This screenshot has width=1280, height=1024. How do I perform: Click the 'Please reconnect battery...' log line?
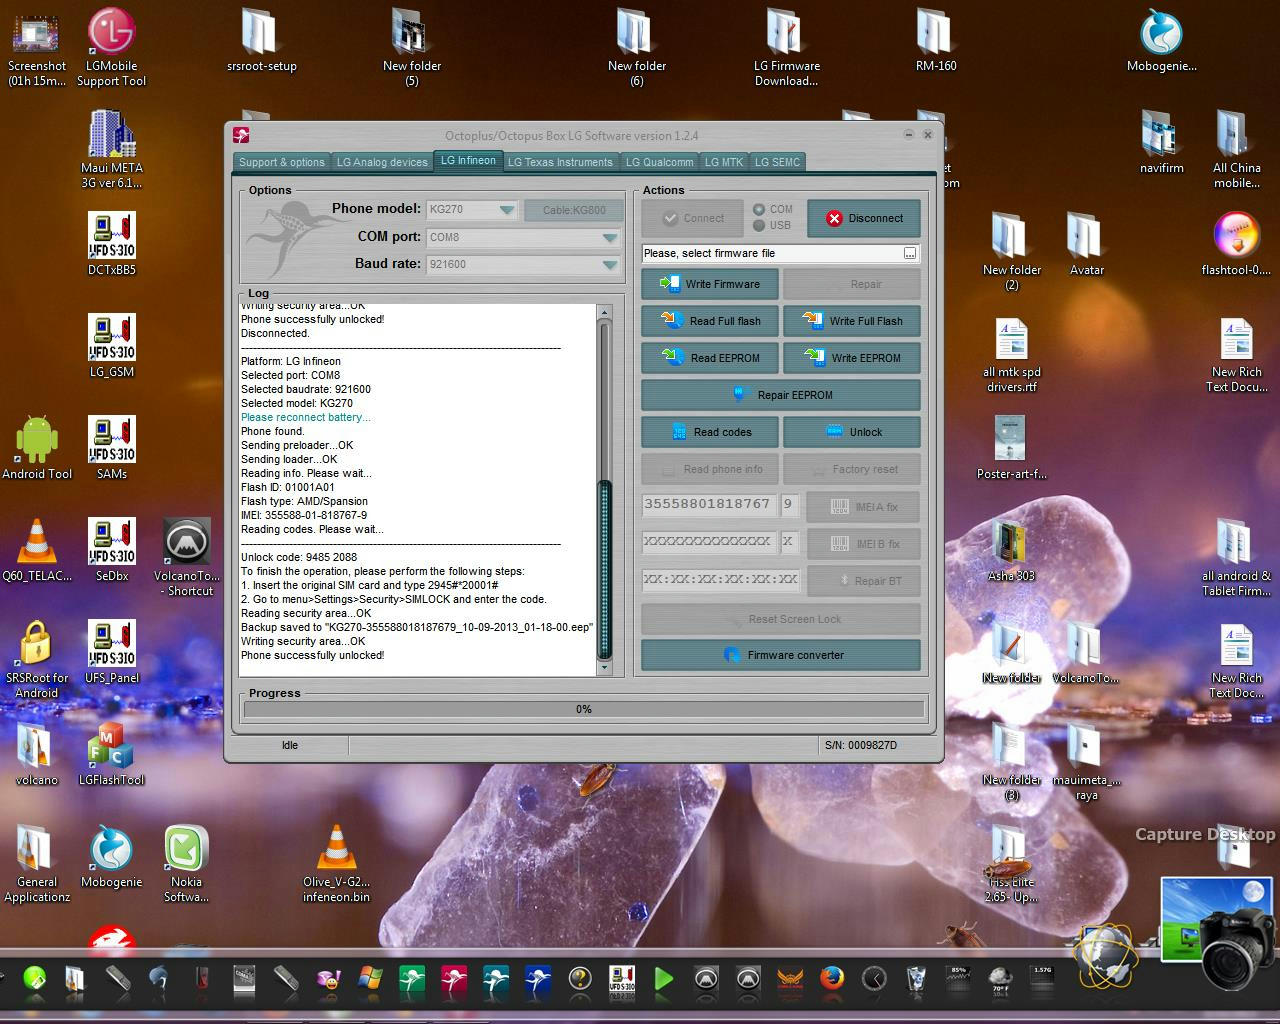point(305,418)
